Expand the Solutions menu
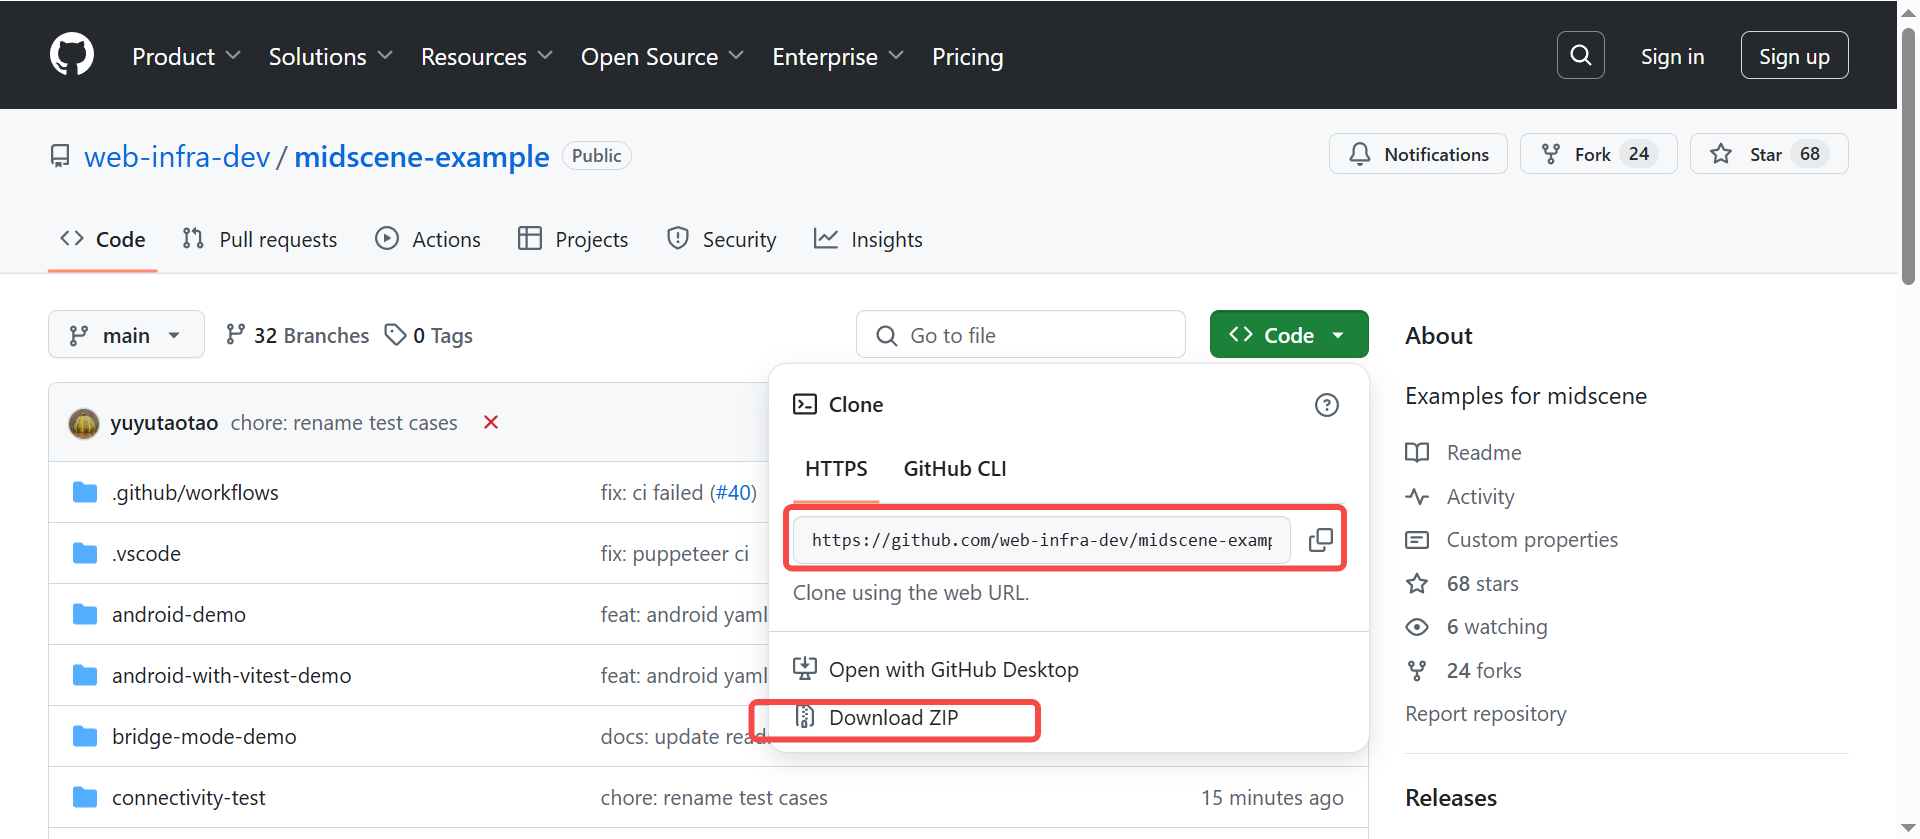Image resolution: width=1920 pixels, height=839 pixels. 330,56
